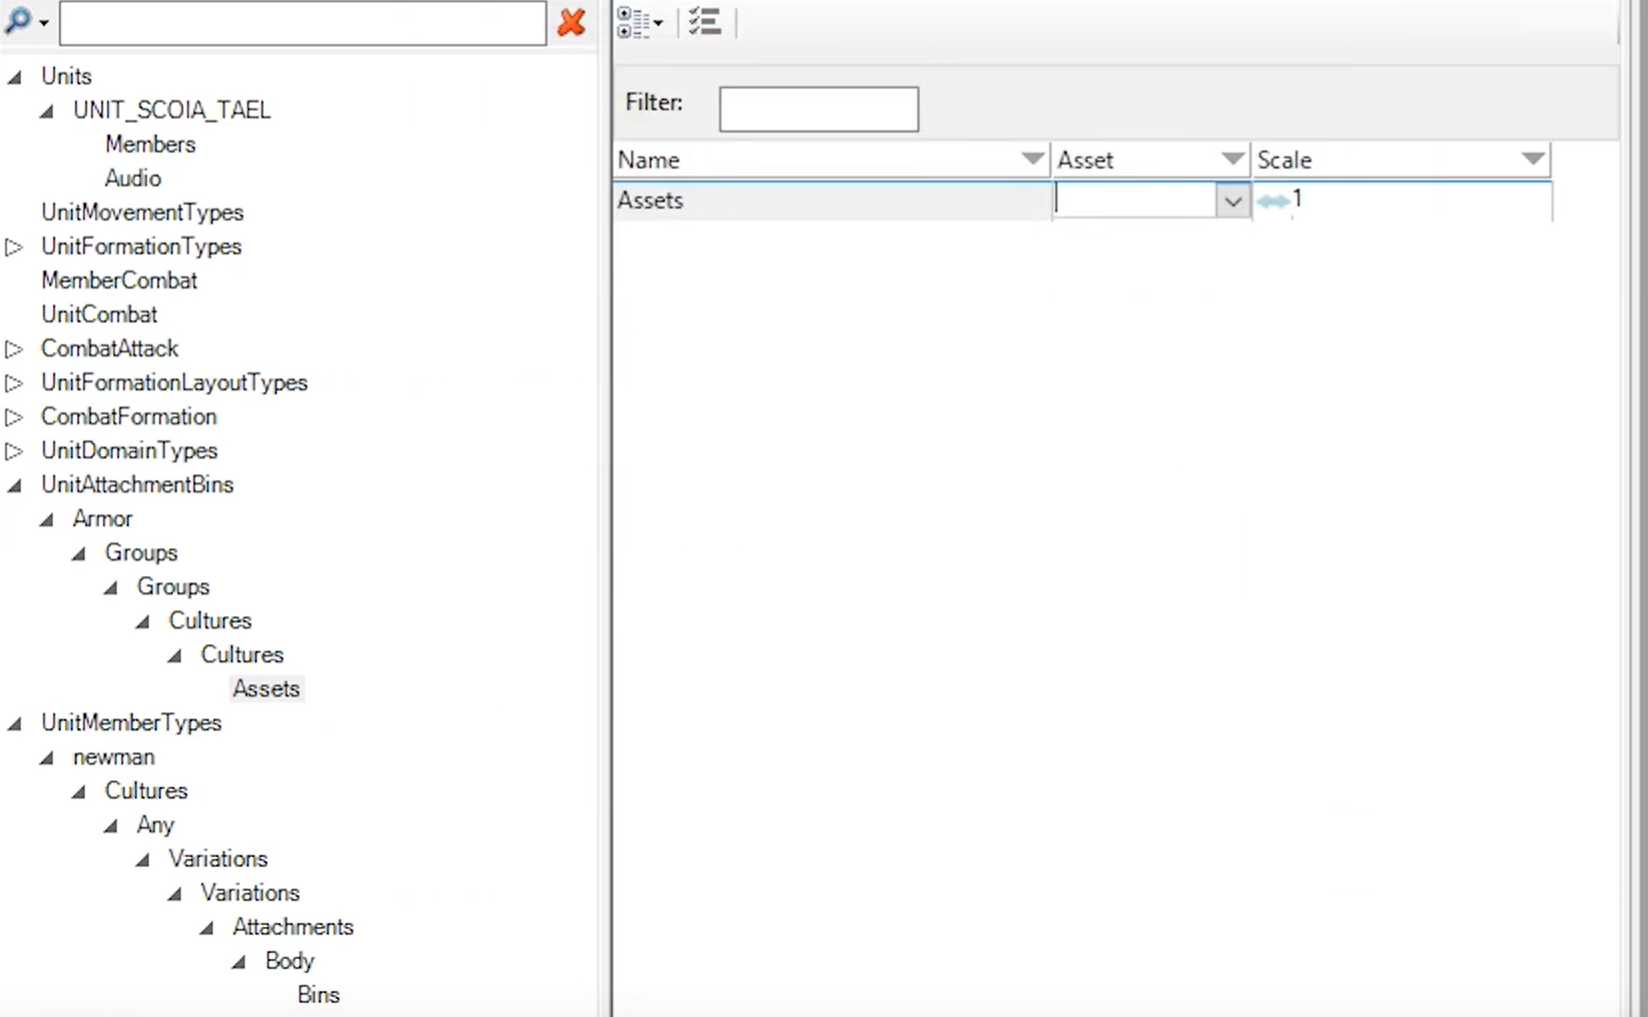Select the Assets cell in Name column
Viewport: 1648px width, 1017px height.
832,200
